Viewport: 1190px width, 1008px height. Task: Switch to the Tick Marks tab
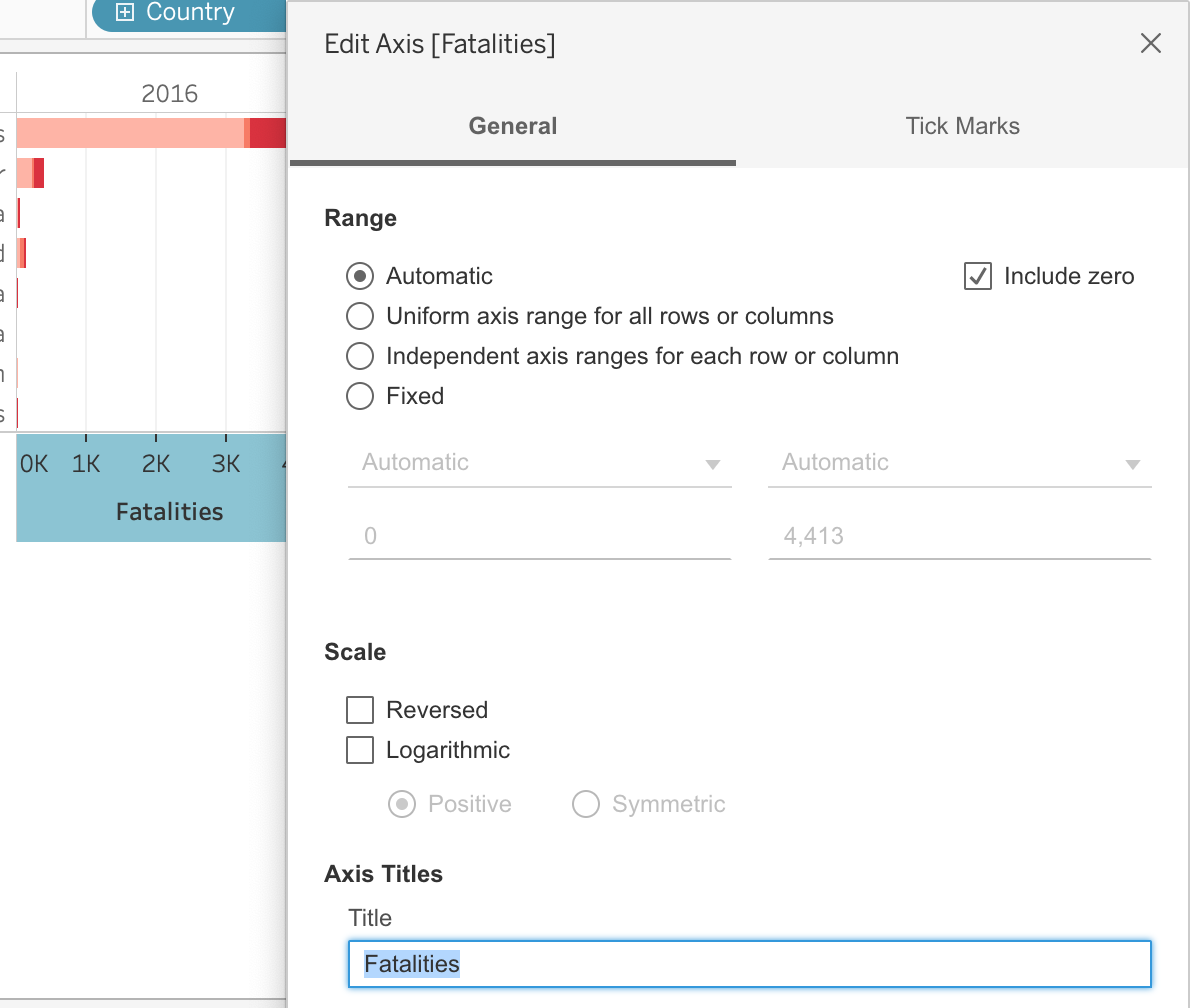[x=962, y=126]
